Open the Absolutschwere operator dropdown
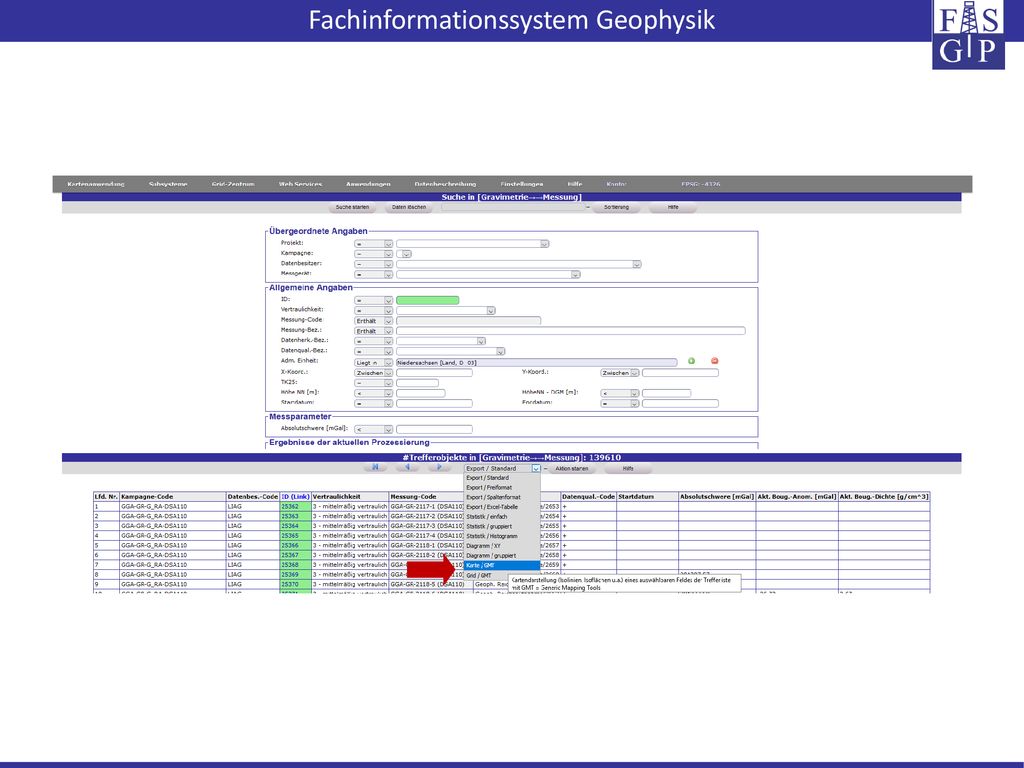The width and height of the screenshot is (1024, 768). point(374,429)
